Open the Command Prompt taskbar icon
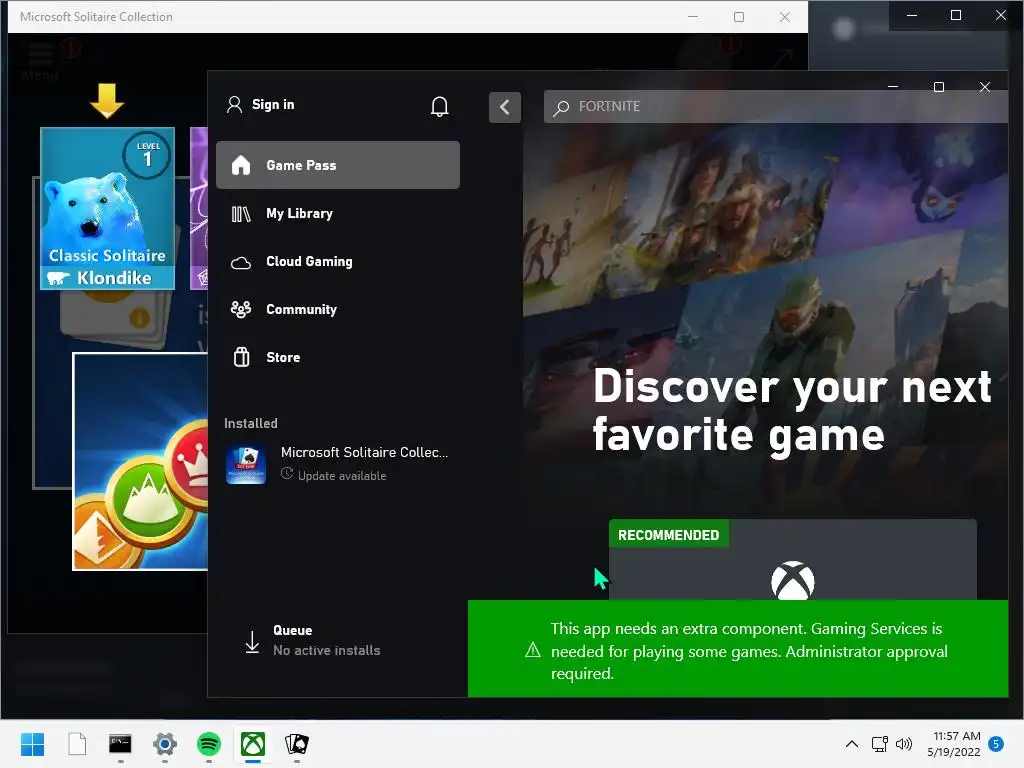Viewport: 1024px width, 768px height. [120, 744]
